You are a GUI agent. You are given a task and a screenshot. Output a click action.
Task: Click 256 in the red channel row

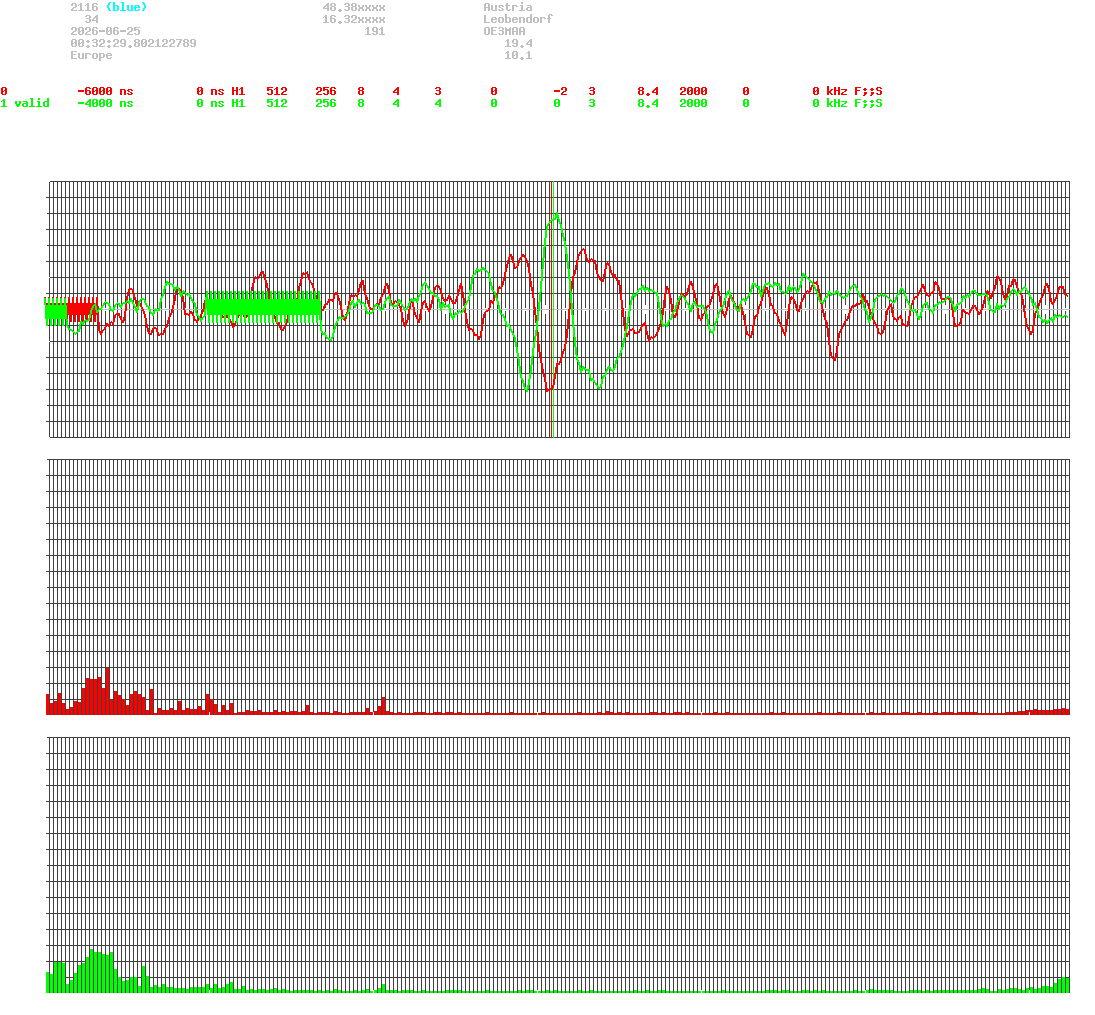click(x=326, y=92)
